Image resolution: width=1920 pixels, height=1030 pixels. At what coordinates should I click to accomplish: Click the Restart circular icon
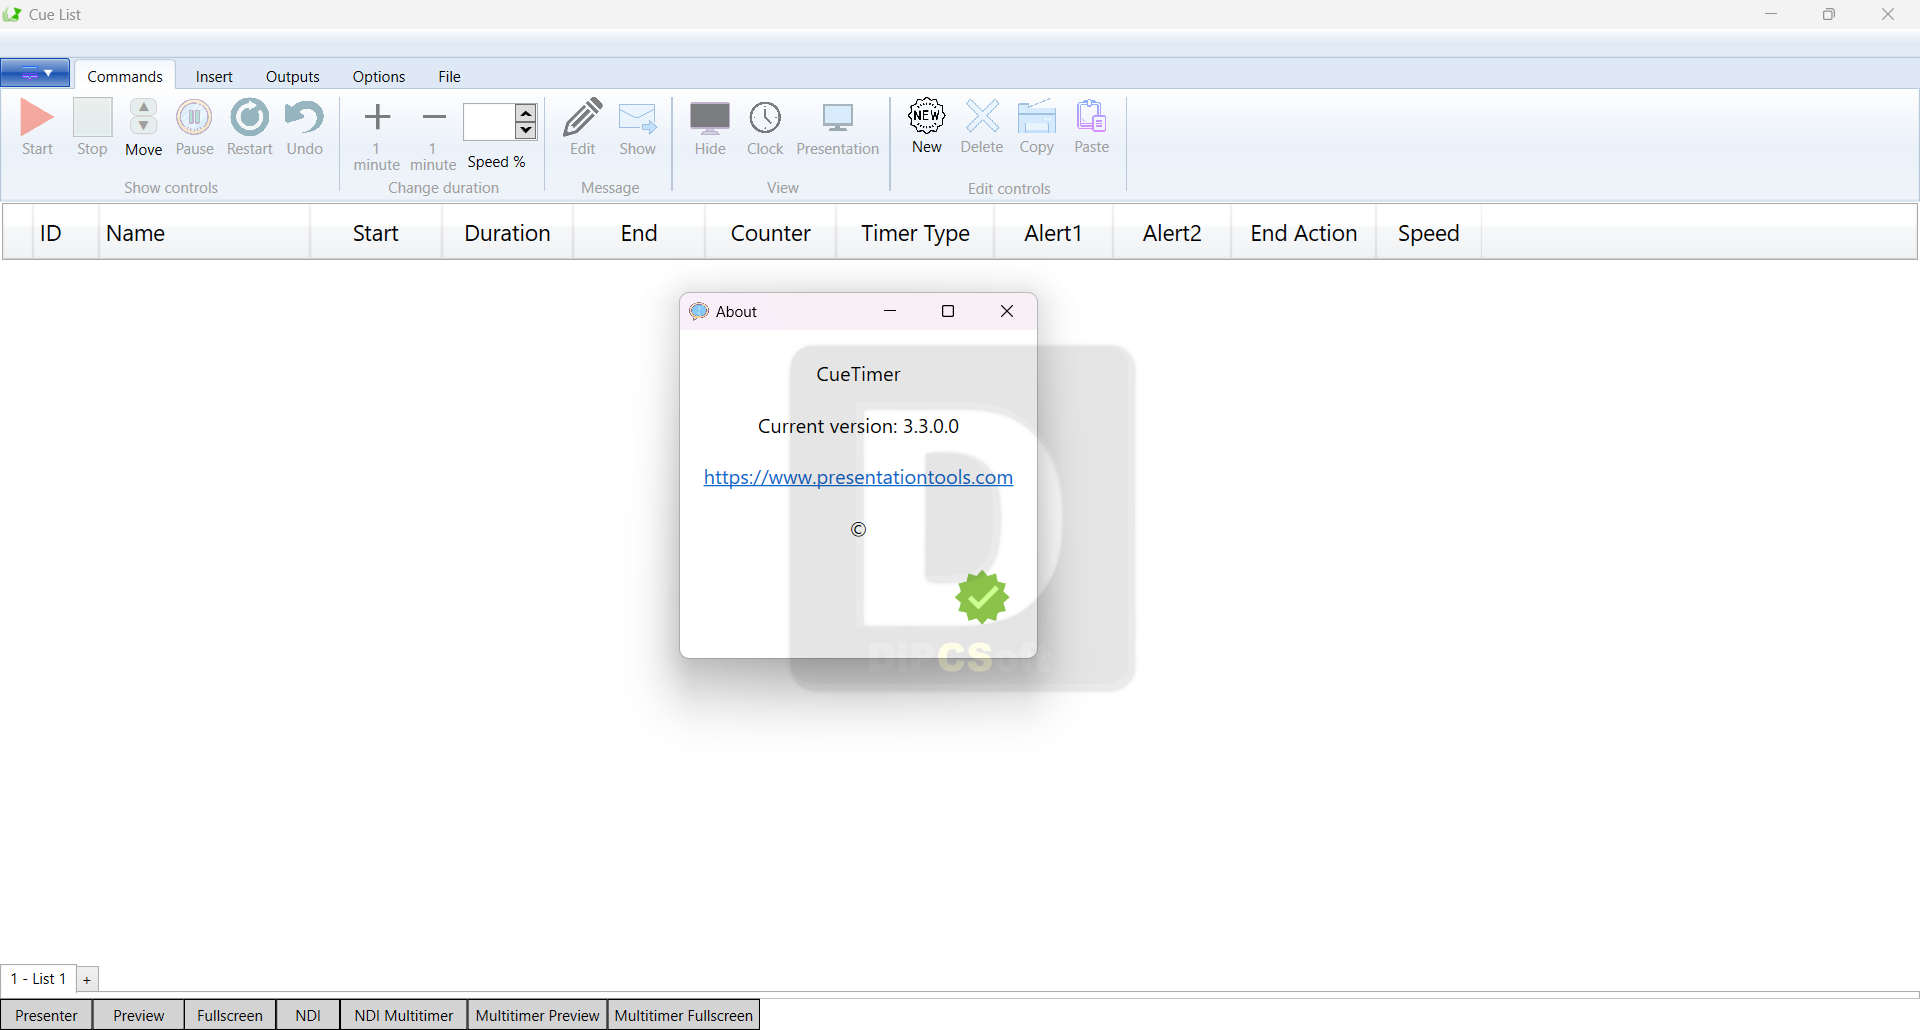[x=249, y=117]
